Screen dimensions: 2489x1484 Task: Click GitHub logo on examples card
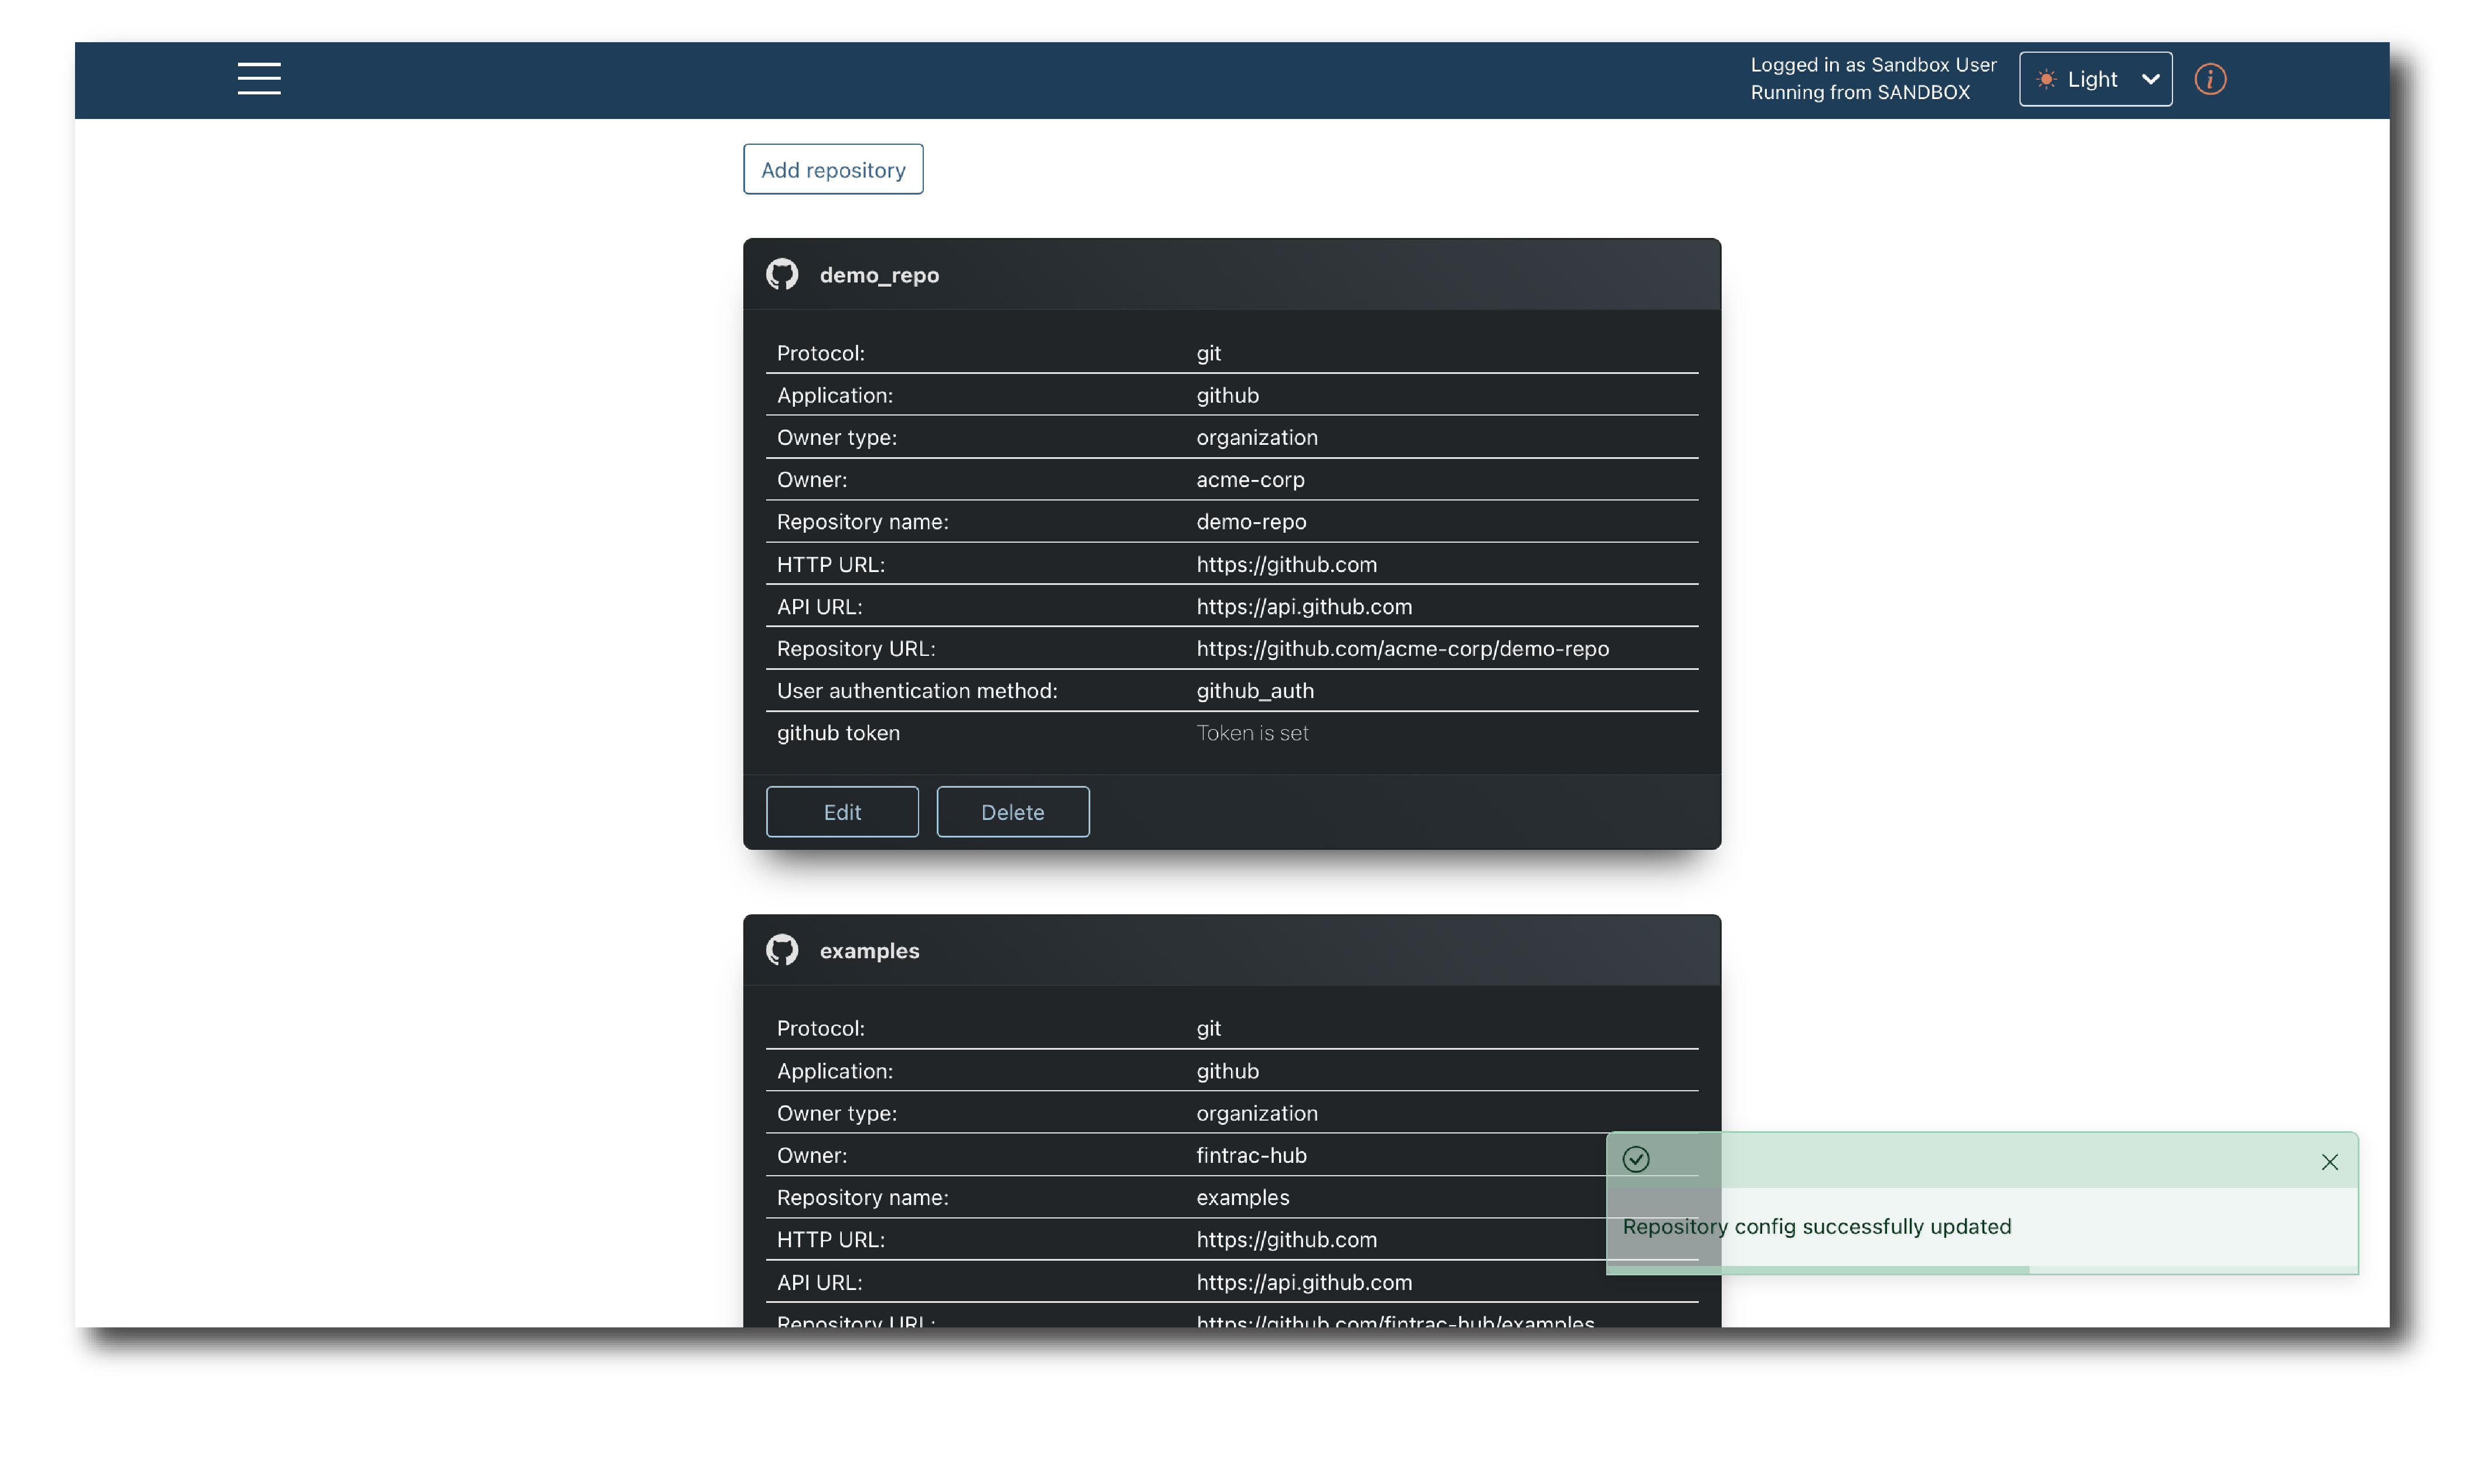pyautogui.click(x=782, y=950)
